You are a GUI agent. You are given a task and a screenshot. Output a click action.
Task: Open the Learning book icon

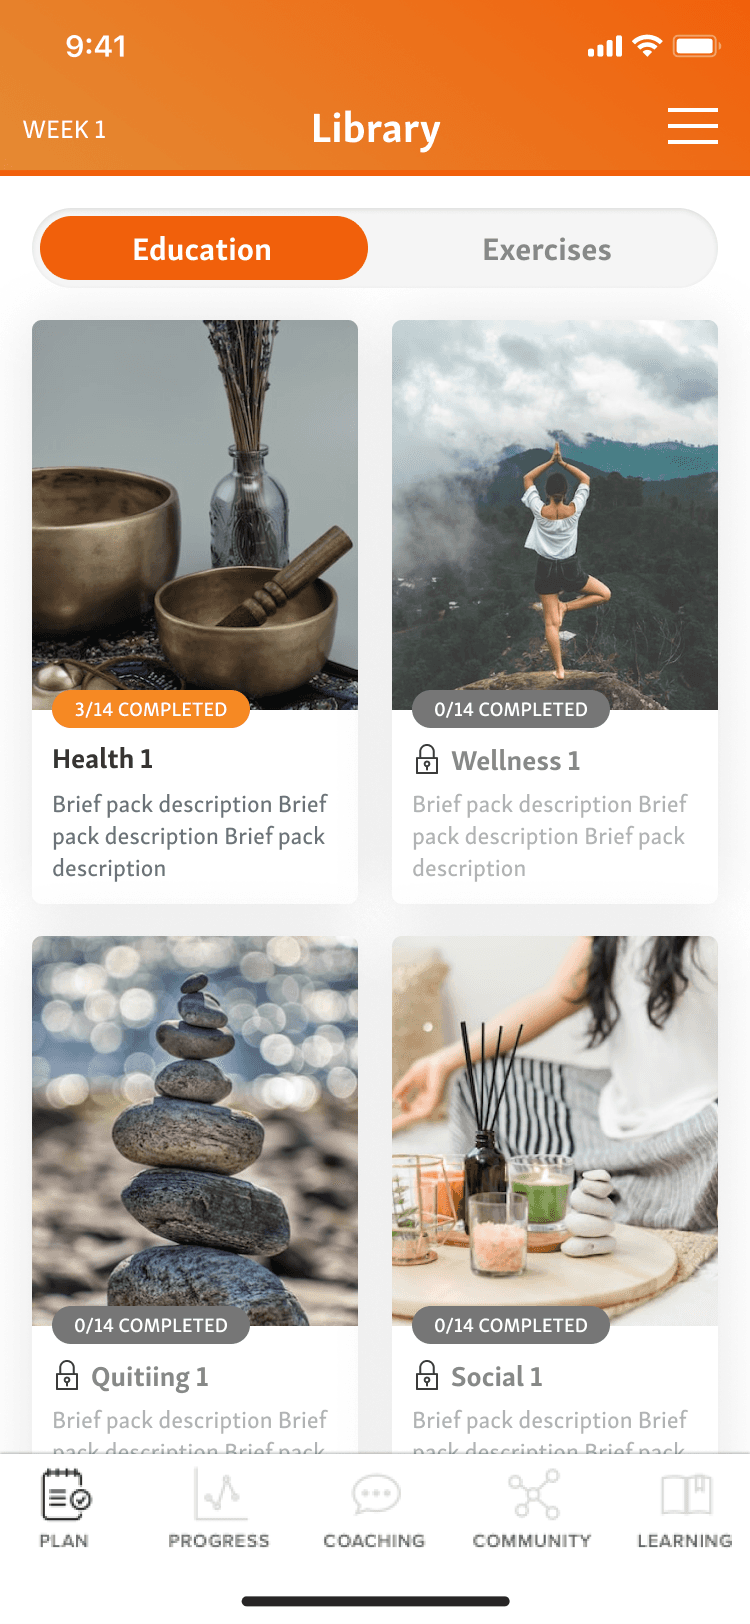(686, 1496)
